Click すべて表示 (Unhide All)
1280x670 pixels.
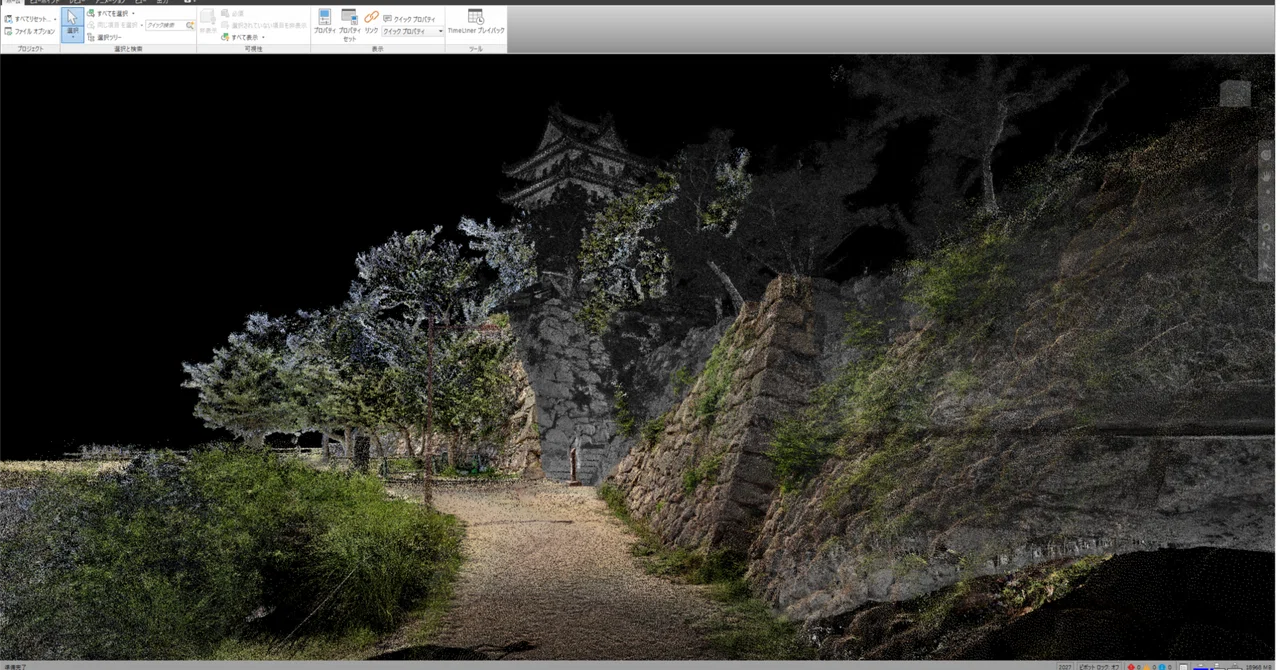point(239,37)
